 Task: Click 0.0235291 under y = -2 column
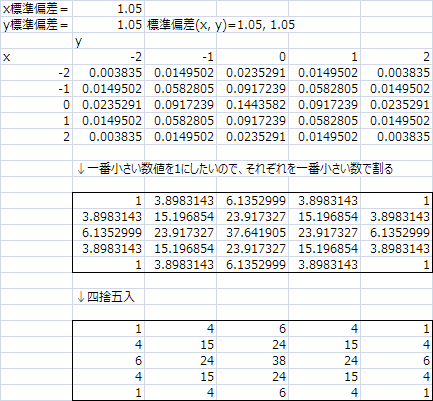pyautogui.click(x=108, y=105)
